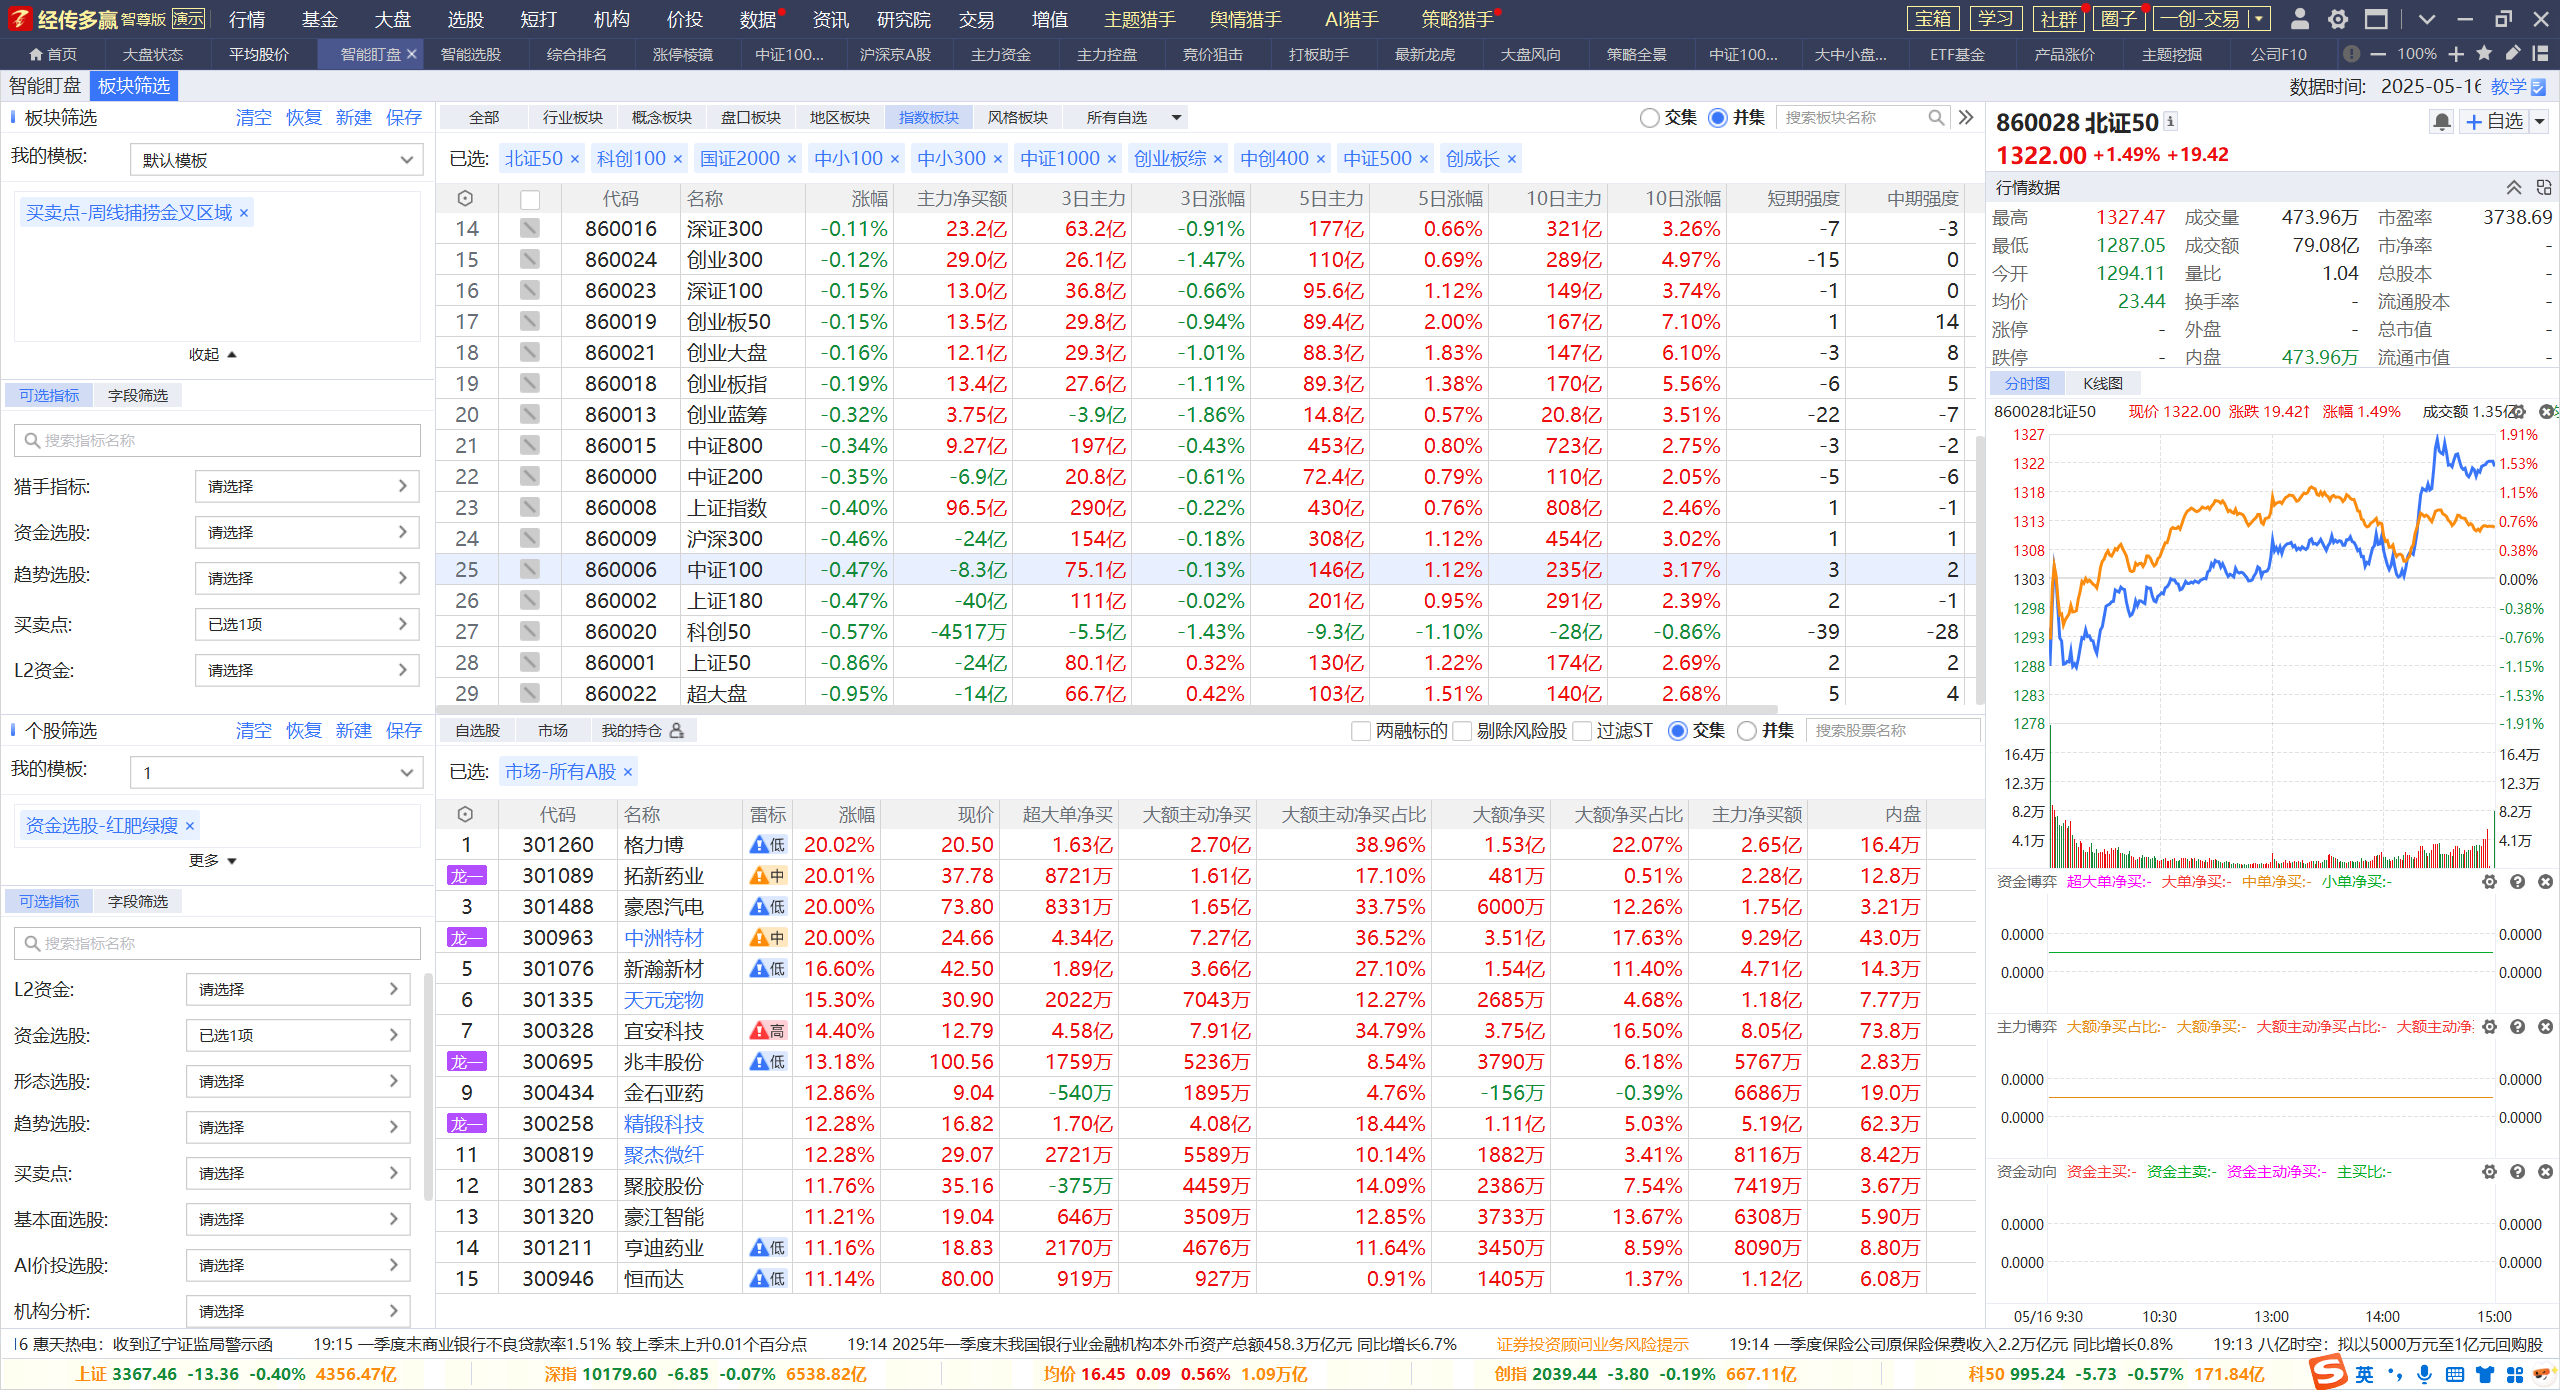Select 概念板块 category tab
2560x1390 pixels.
pyautogui.click(x=661, y=118)
